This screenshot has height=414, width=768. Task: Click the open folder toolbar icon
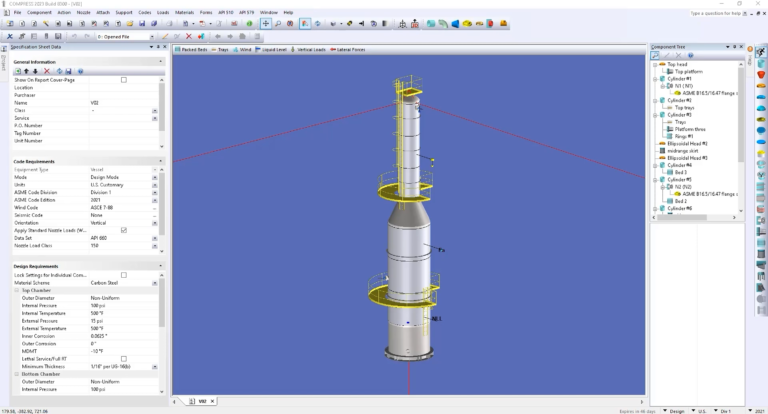tap(130, 24)
